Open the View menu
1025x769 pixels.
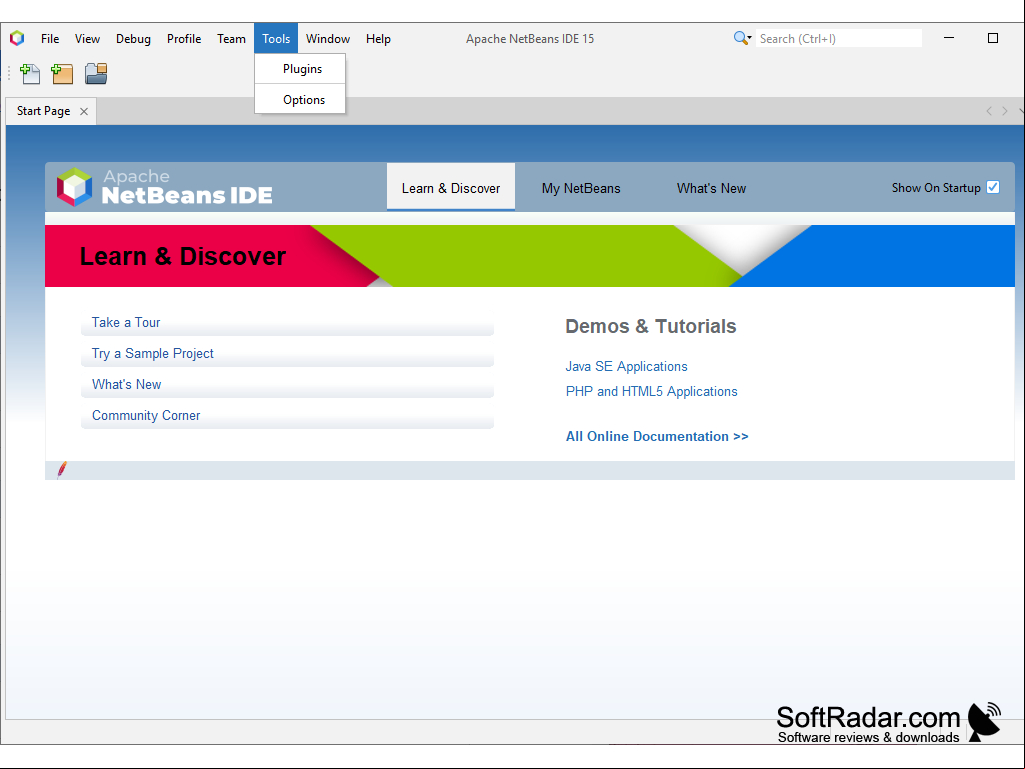coord(87,39)
